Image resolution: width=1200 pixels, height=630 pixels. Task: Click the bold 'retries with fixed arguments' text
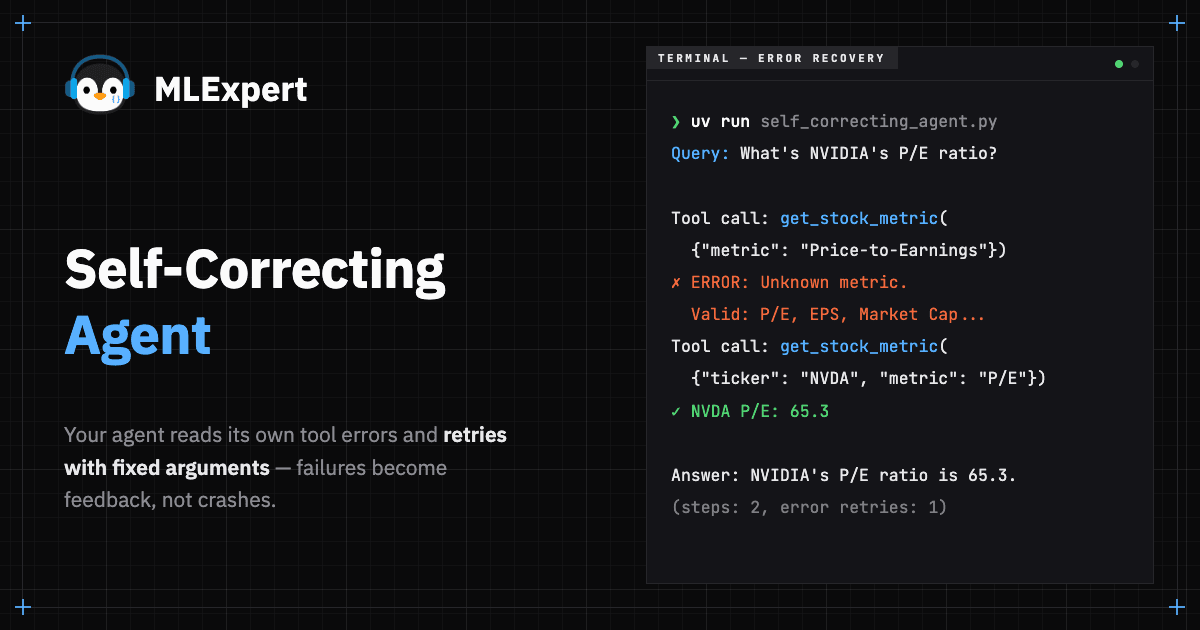(286, 451)
